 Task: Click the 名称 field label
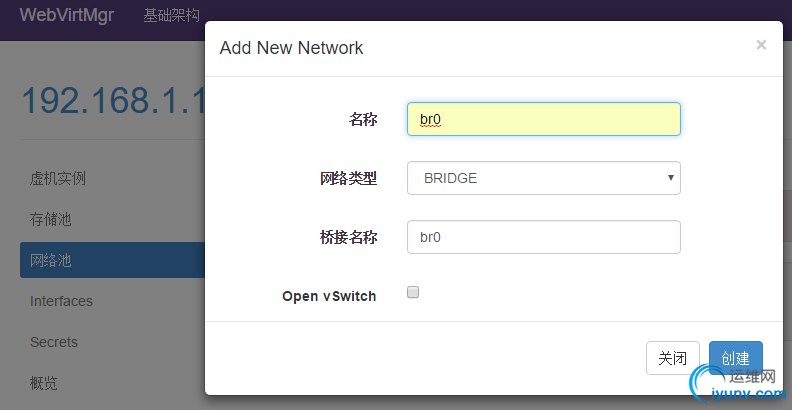[x=362, y=119]
